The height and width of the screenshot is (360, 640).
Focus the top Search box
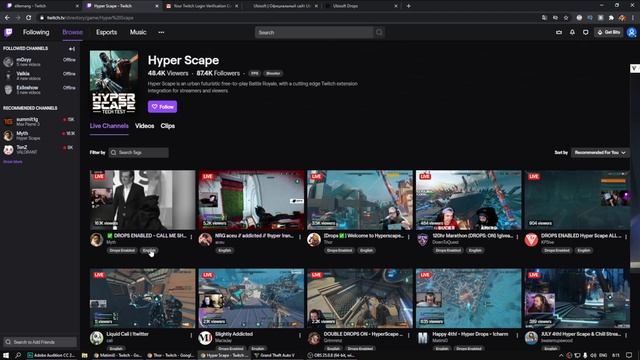pyautogui.click(x=314, y=32)
